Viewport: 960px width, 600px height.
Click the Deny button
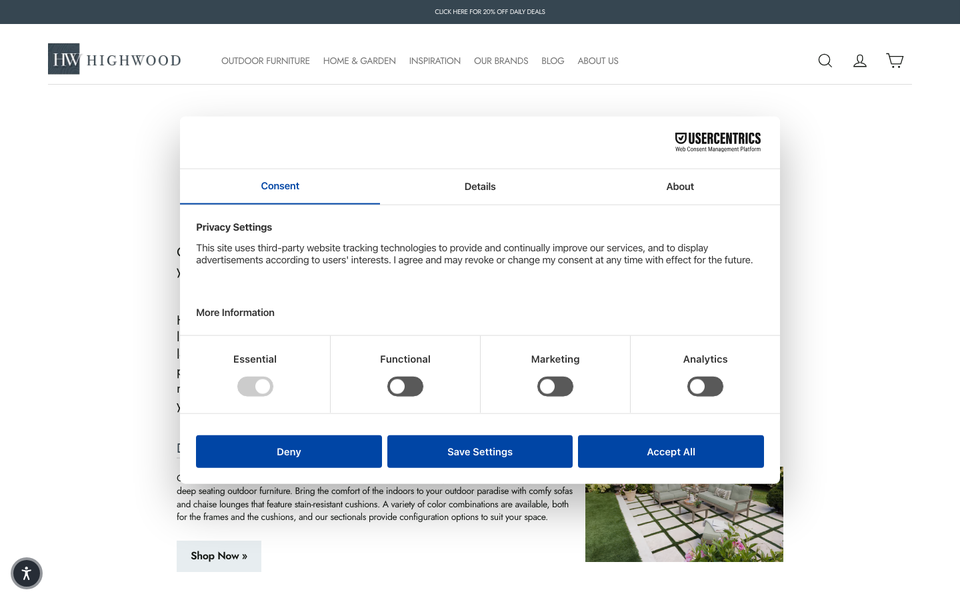[x=289, y=452]
